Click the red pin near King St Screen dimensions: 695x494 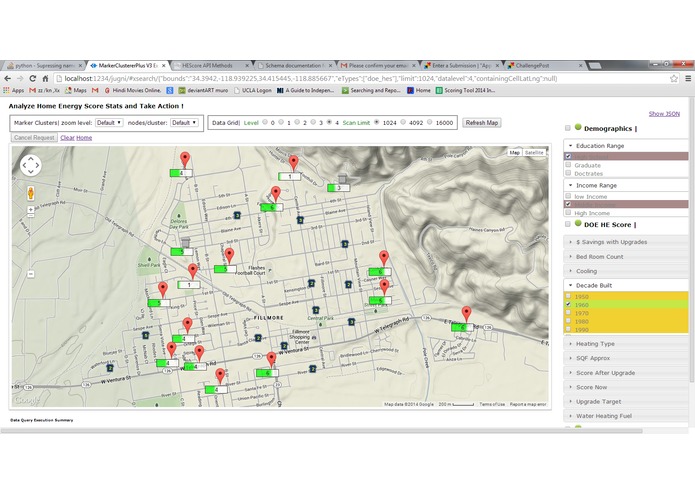click(x=163, y=290)
